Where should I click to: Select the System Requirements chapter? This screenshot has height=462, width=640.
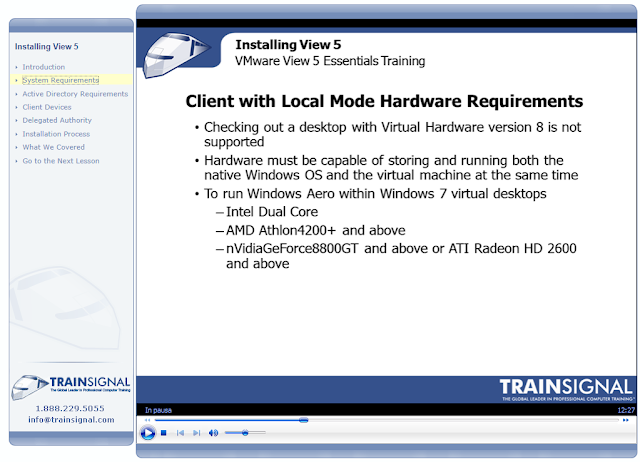point(60,80)
